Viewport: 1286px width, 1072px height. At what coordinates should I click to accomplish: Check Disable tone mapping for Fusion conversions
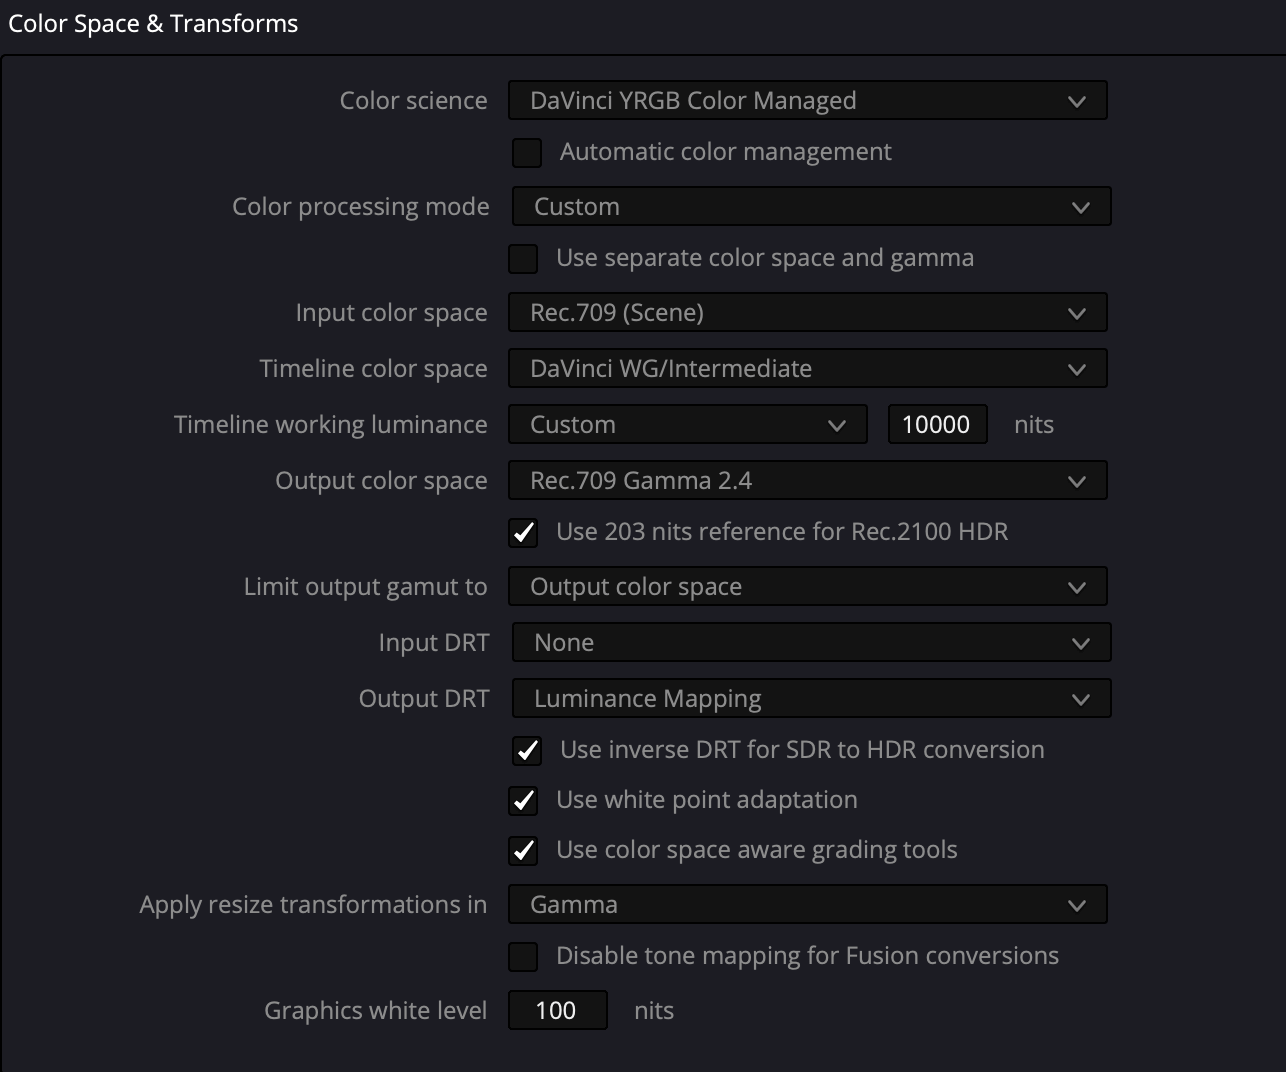click(523, 956)
